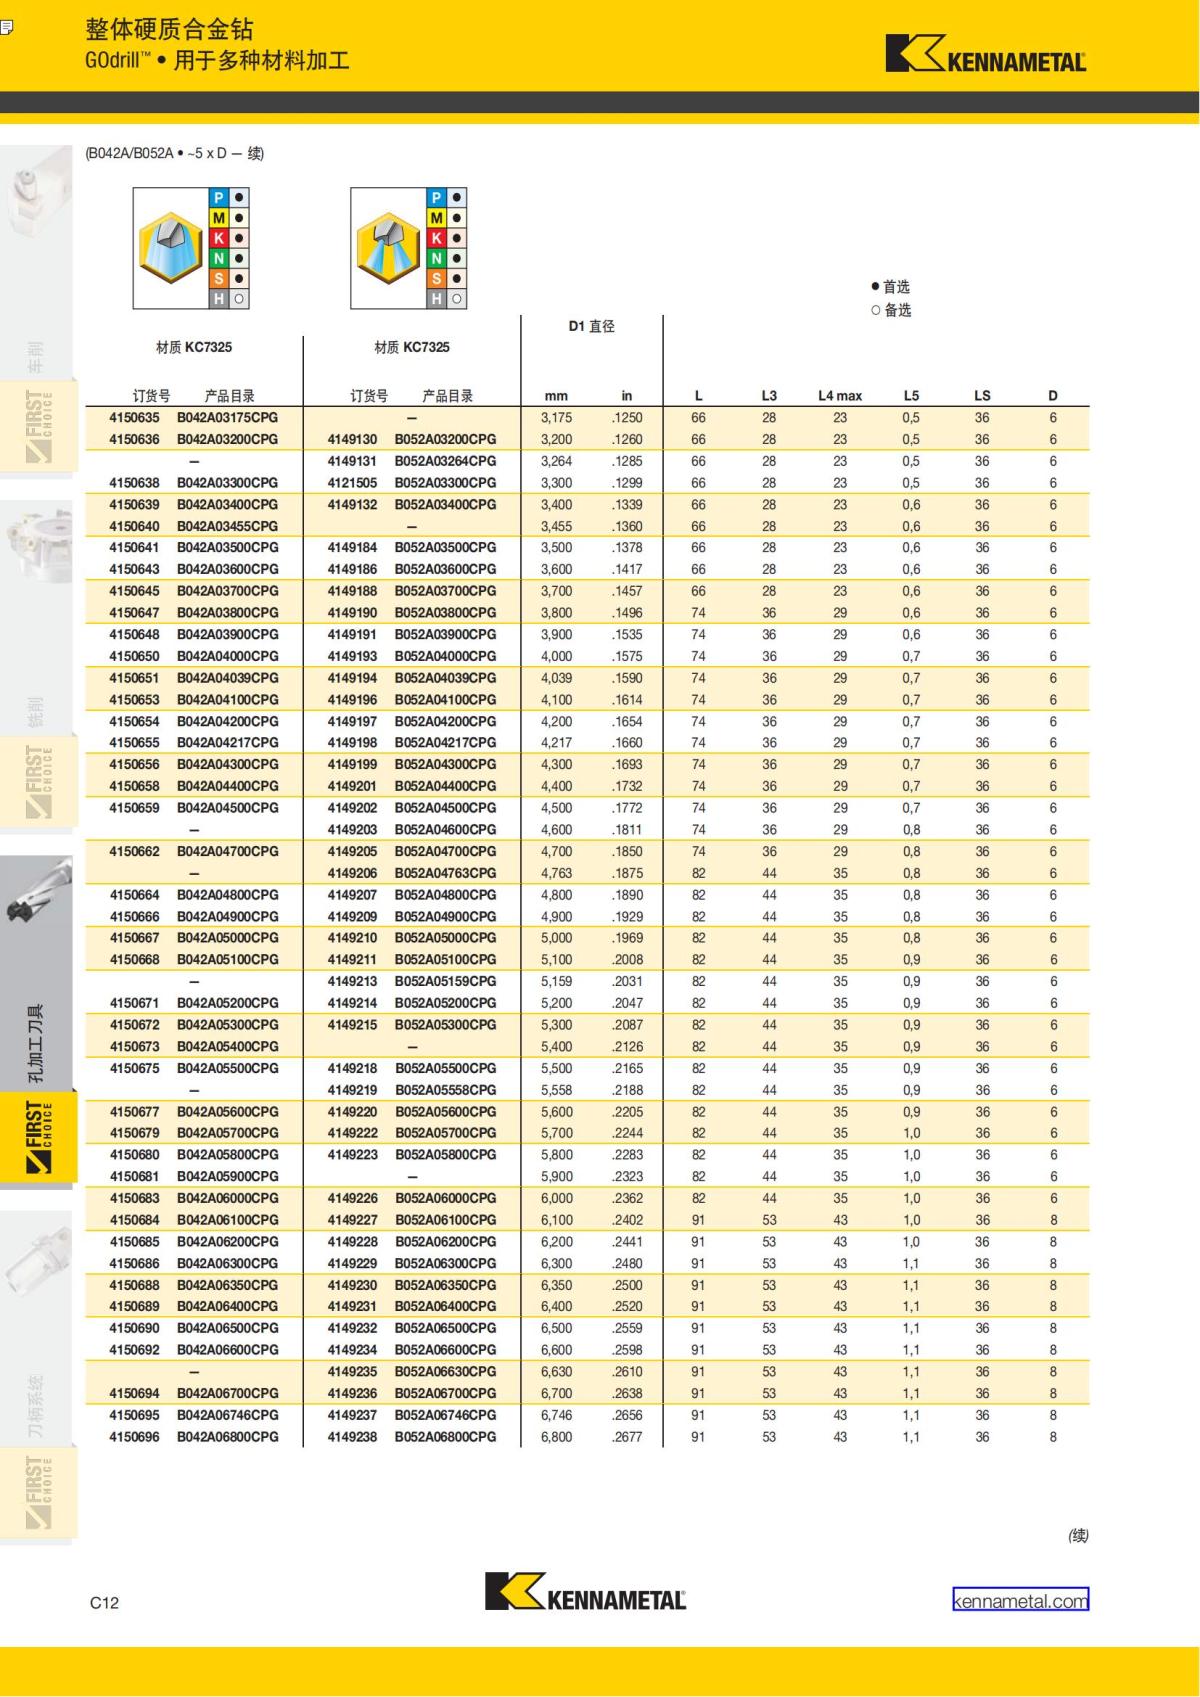Select order number 4150635
This screenshot has width=1200, height=1697.
134,418
